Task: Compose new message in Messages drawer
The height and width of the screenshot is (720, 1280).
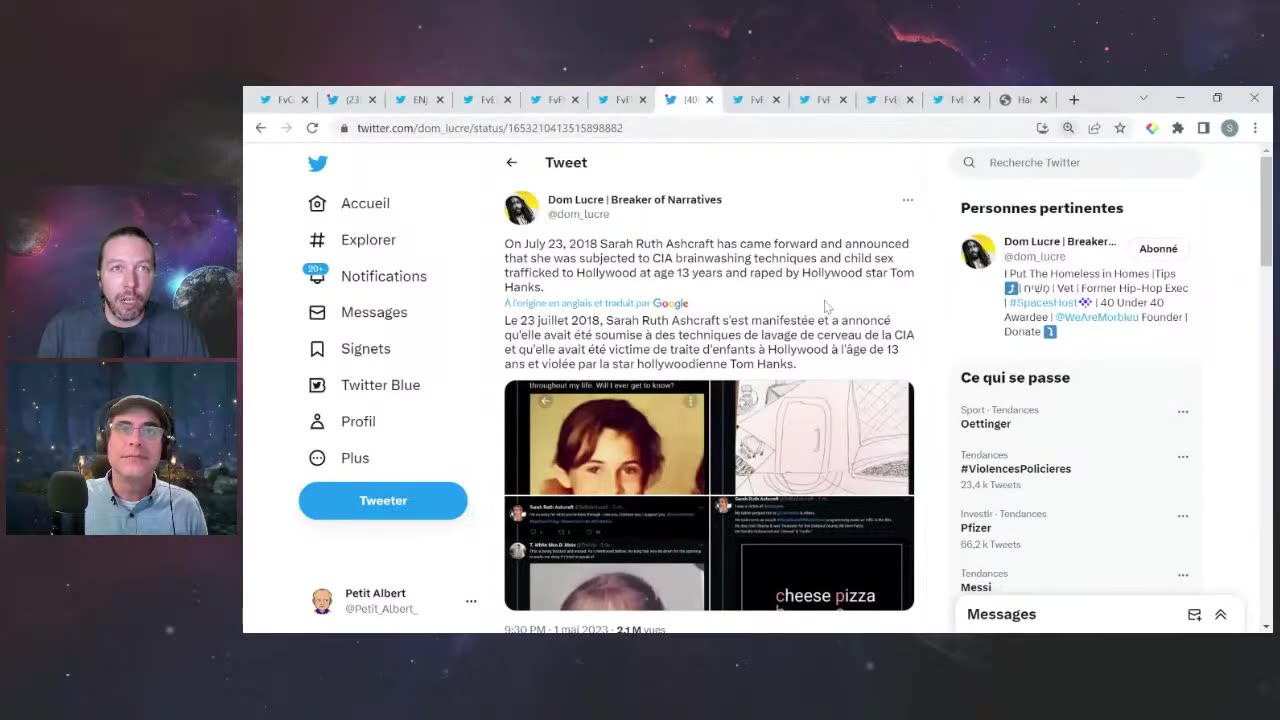Action: [1194, 615]
